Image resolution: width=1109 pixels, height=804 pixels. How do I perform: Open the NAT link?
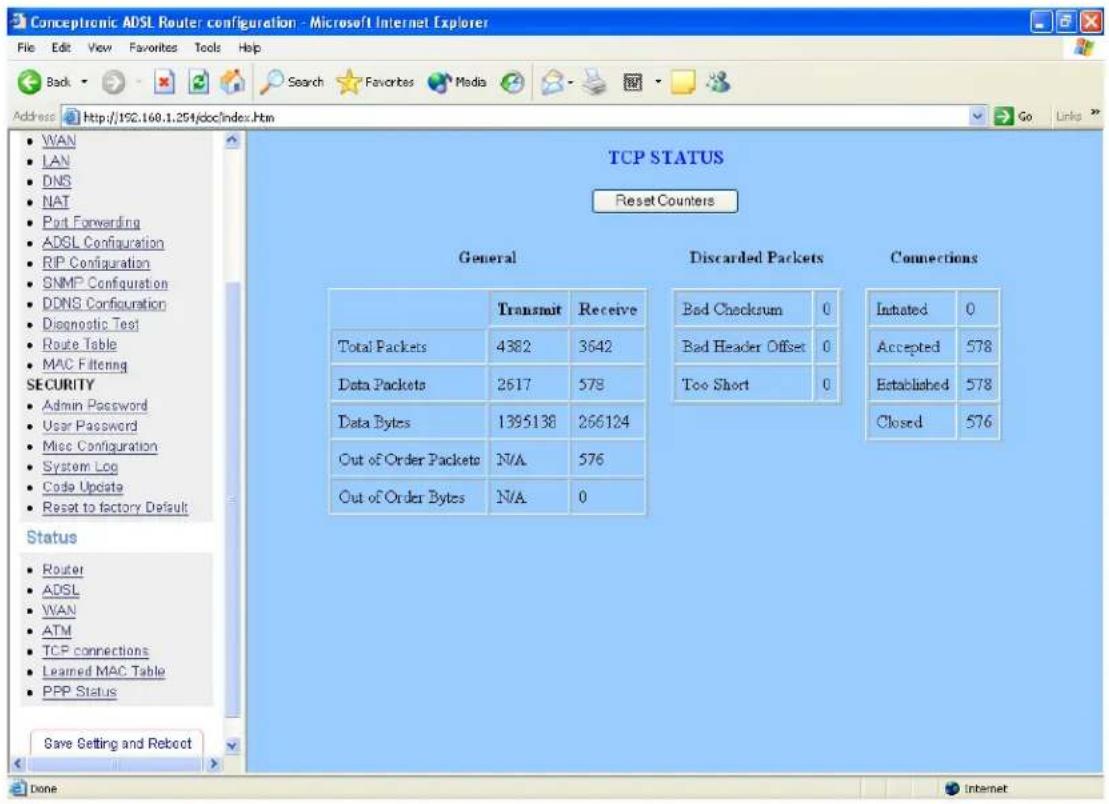[56, 202]
